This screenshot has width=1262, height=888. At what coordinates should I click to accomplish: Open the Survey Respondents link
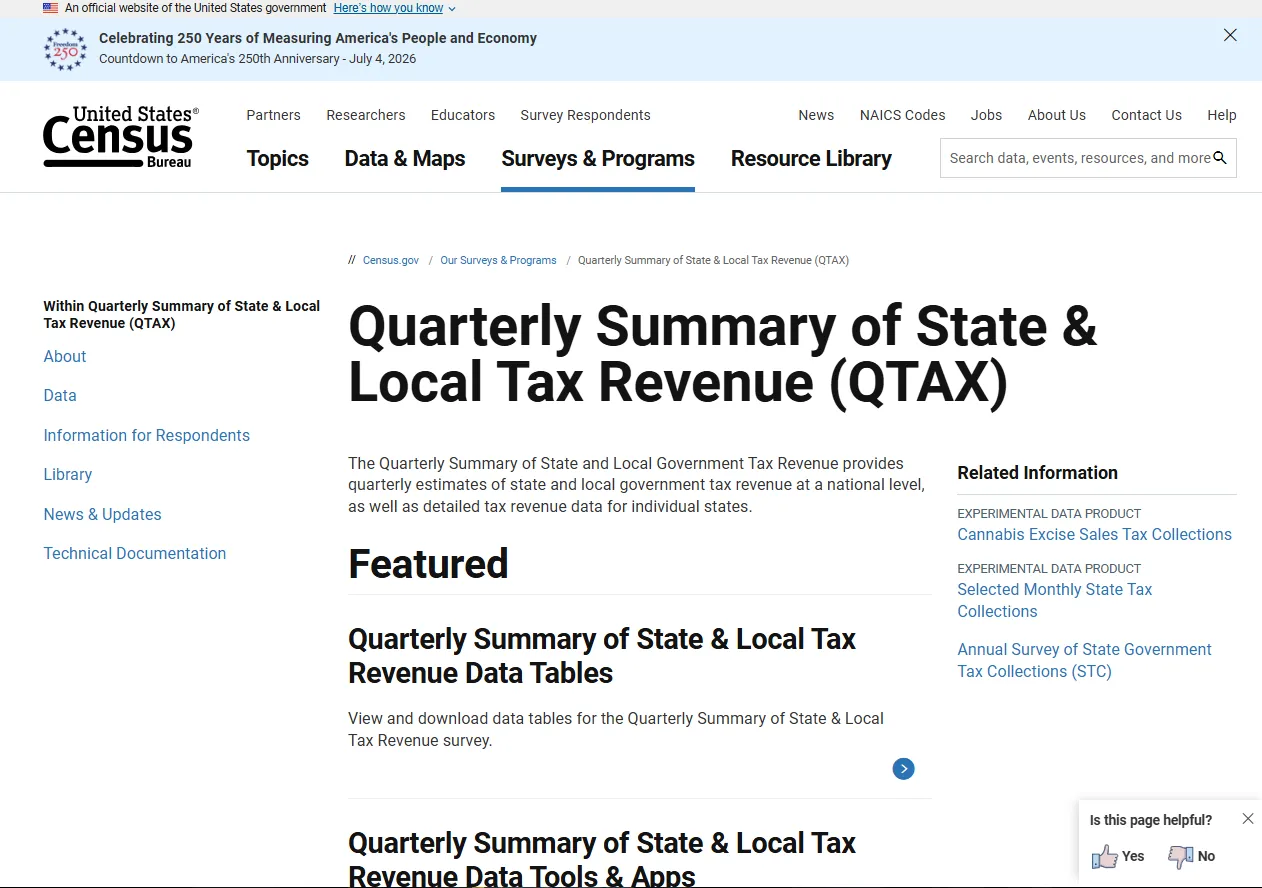(585, 115)
